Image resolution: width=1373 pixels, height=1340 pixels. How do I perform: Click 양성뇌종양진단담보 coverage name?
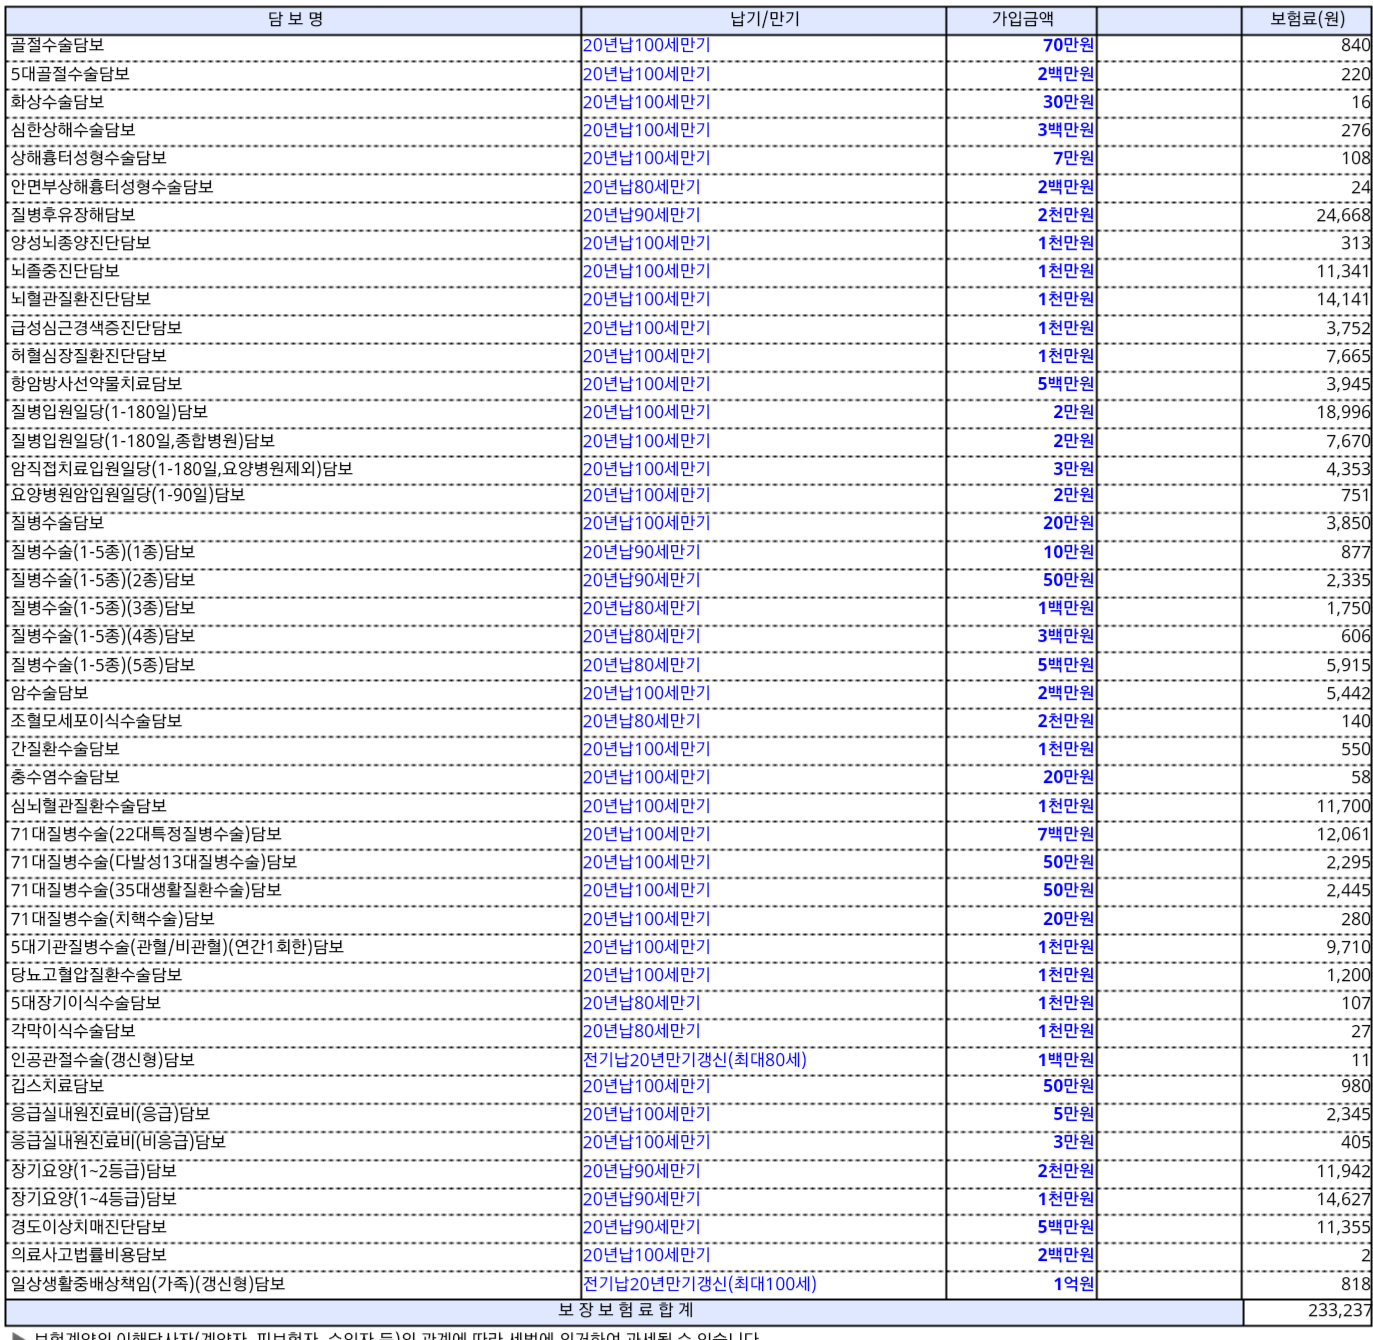tap(81, 243)
